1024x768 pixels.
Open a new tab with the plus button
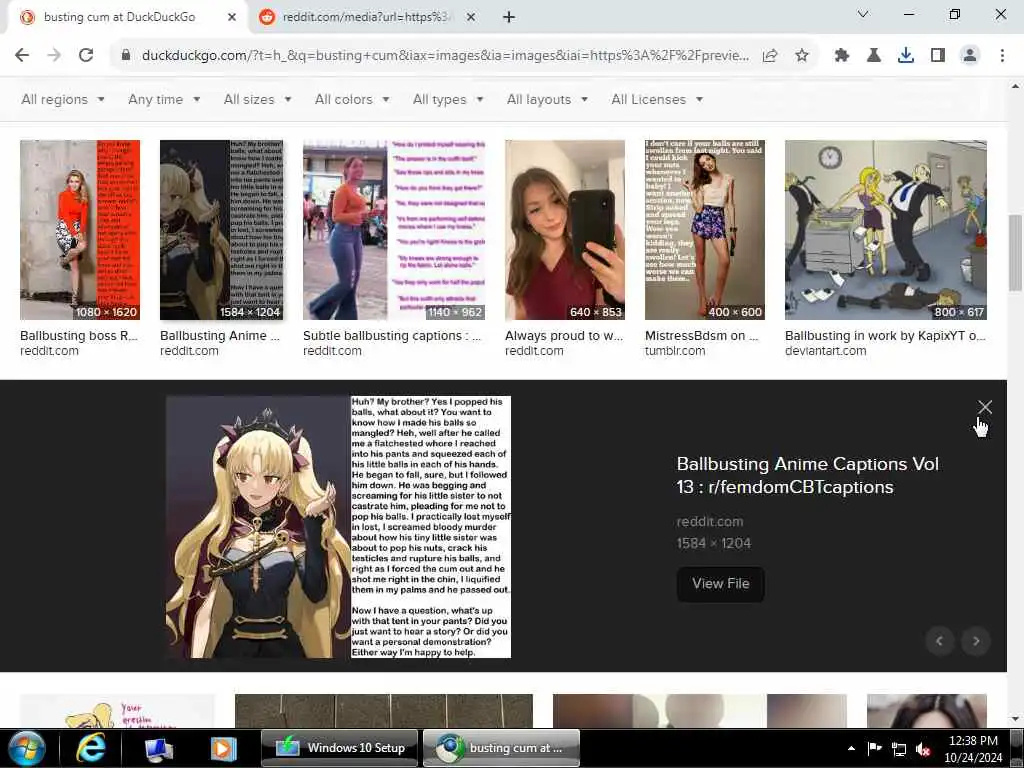pyautogui.click(x=509, y=18)
